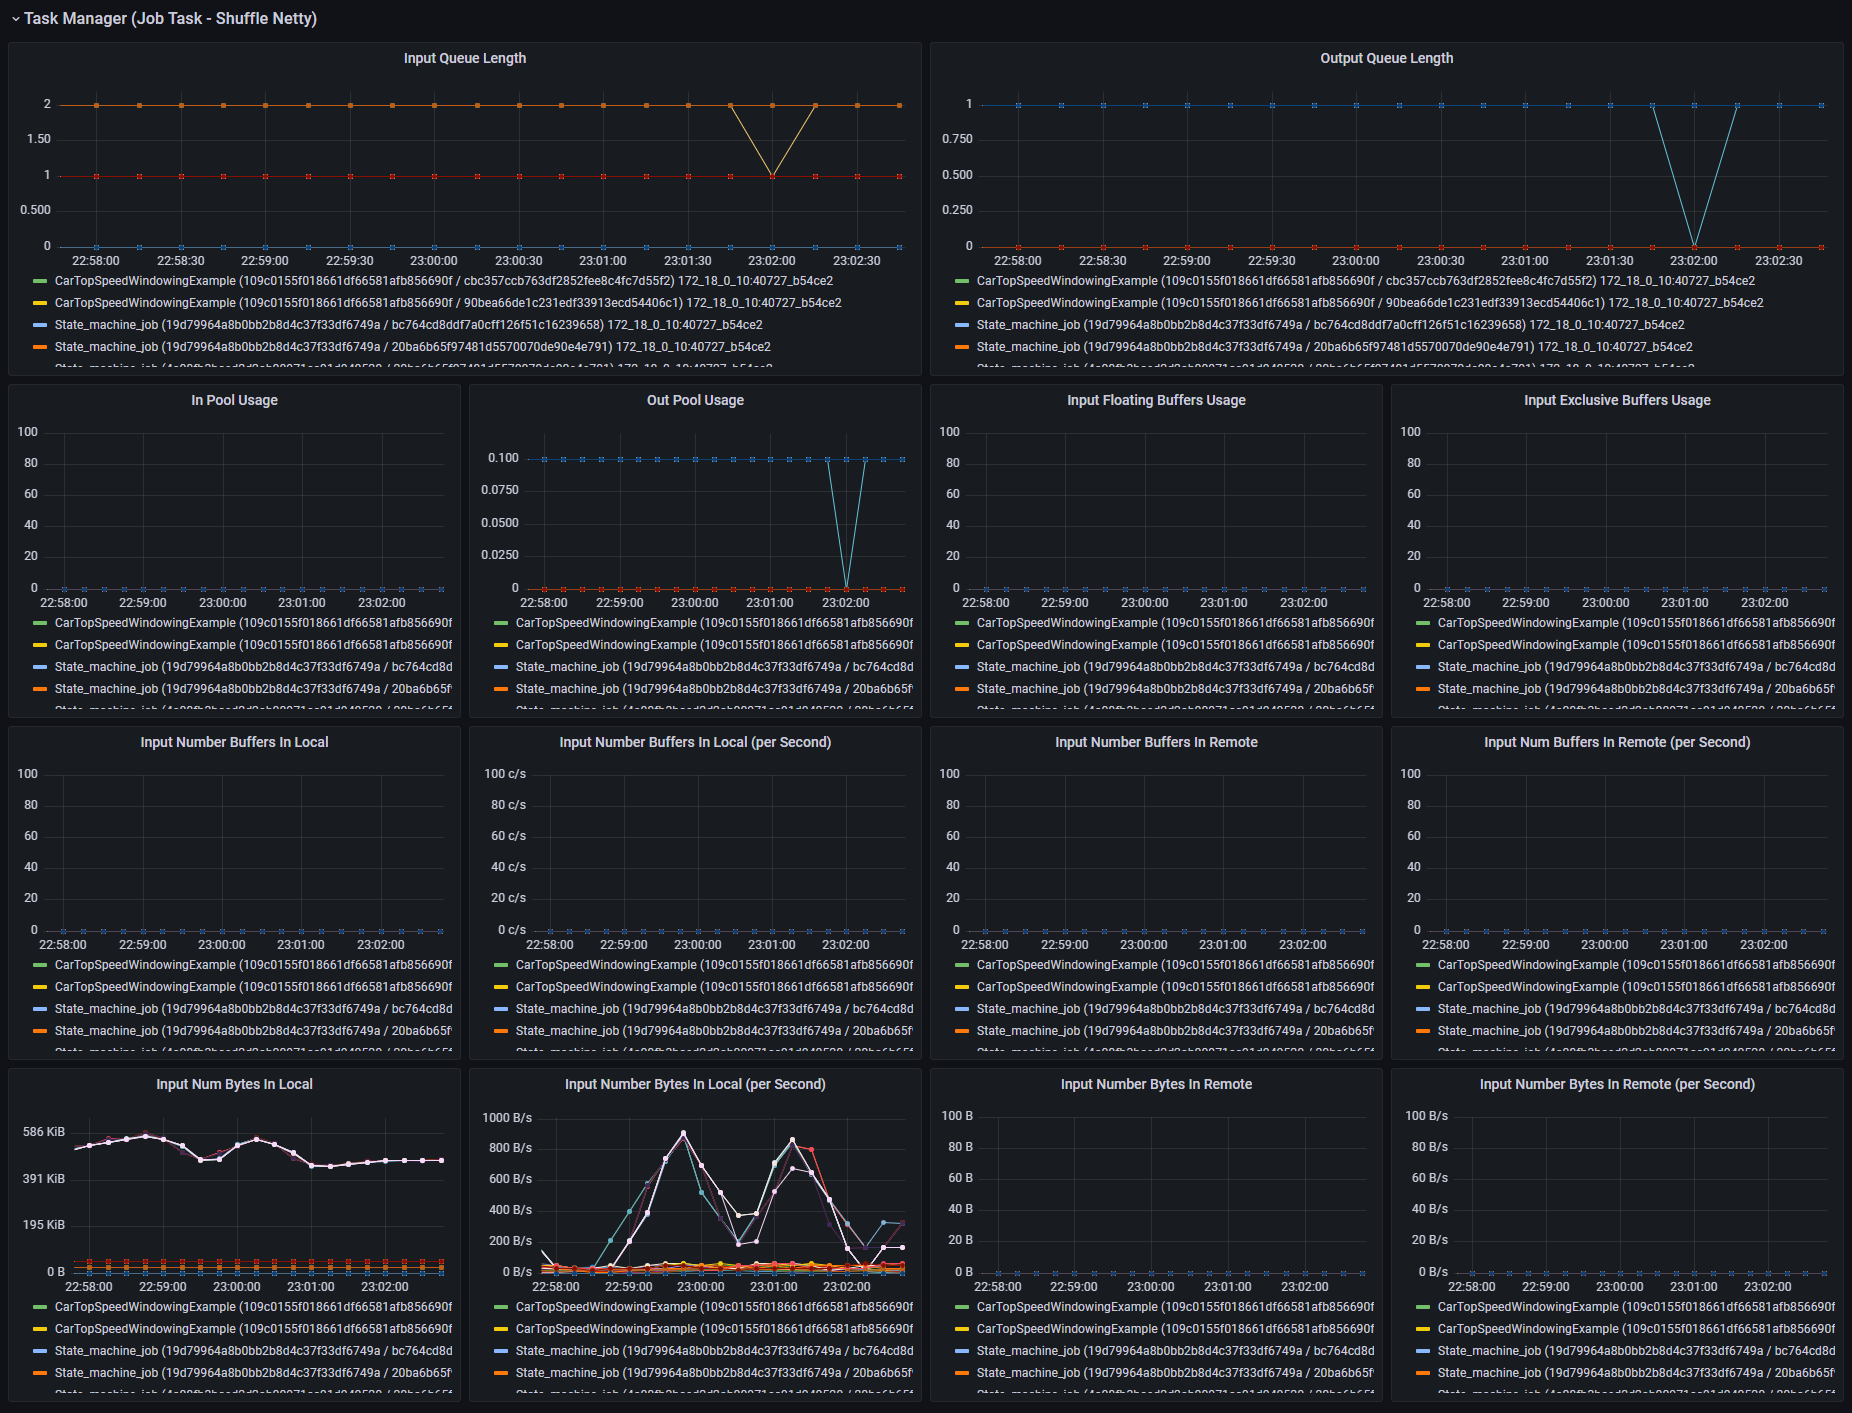Image resolution: width=1852 pixels, height=1413 pixels.
Task: Click orange series swatch in Input Exclusive Buffers Usage legend
Action: coord(1423,689)
